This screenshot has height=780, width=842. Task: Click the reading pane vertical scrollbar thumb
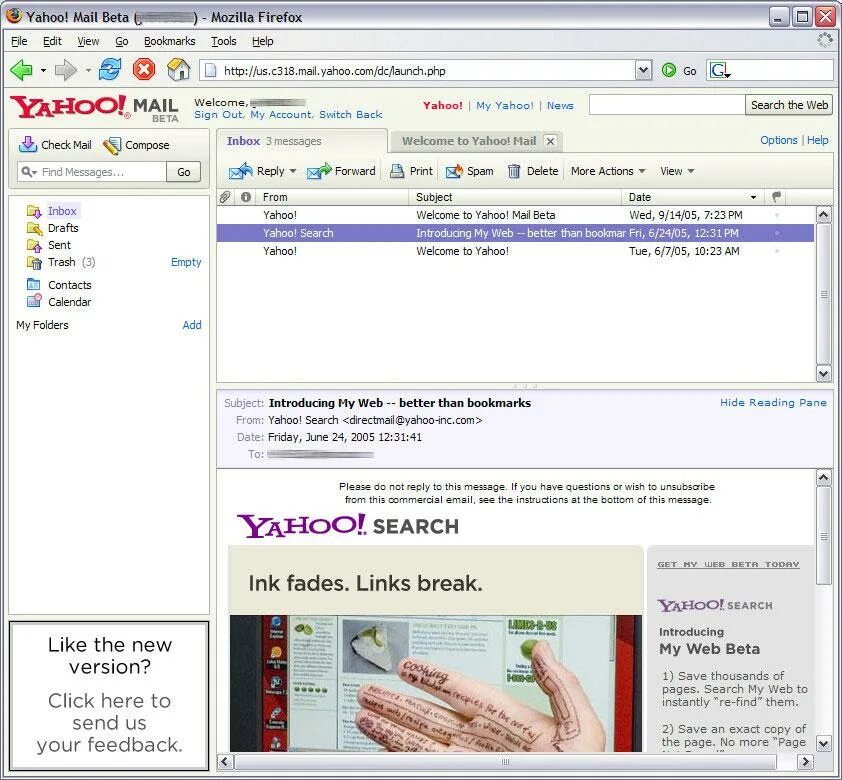coord(824,536)
